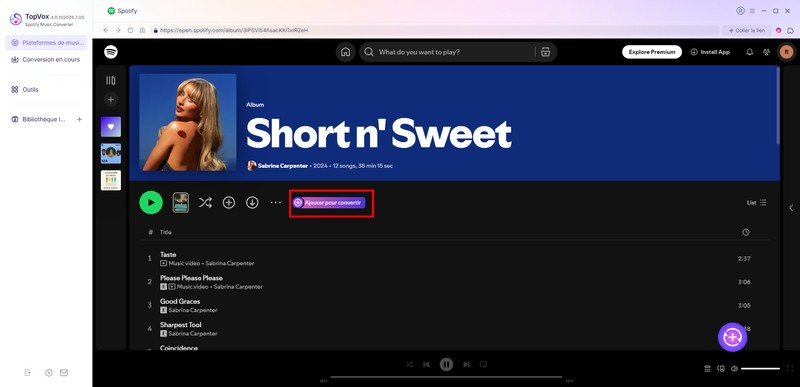Screen dimensions: 800x387
Task: Open Browse icon inside search bar
Action: pos(545,52)
